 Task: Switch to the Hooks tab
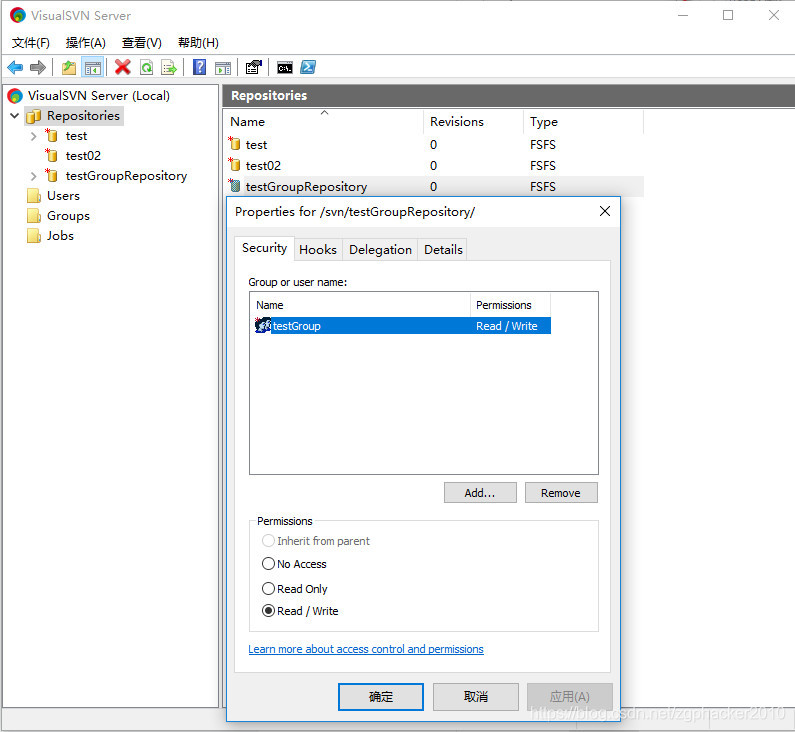point(318,249)
